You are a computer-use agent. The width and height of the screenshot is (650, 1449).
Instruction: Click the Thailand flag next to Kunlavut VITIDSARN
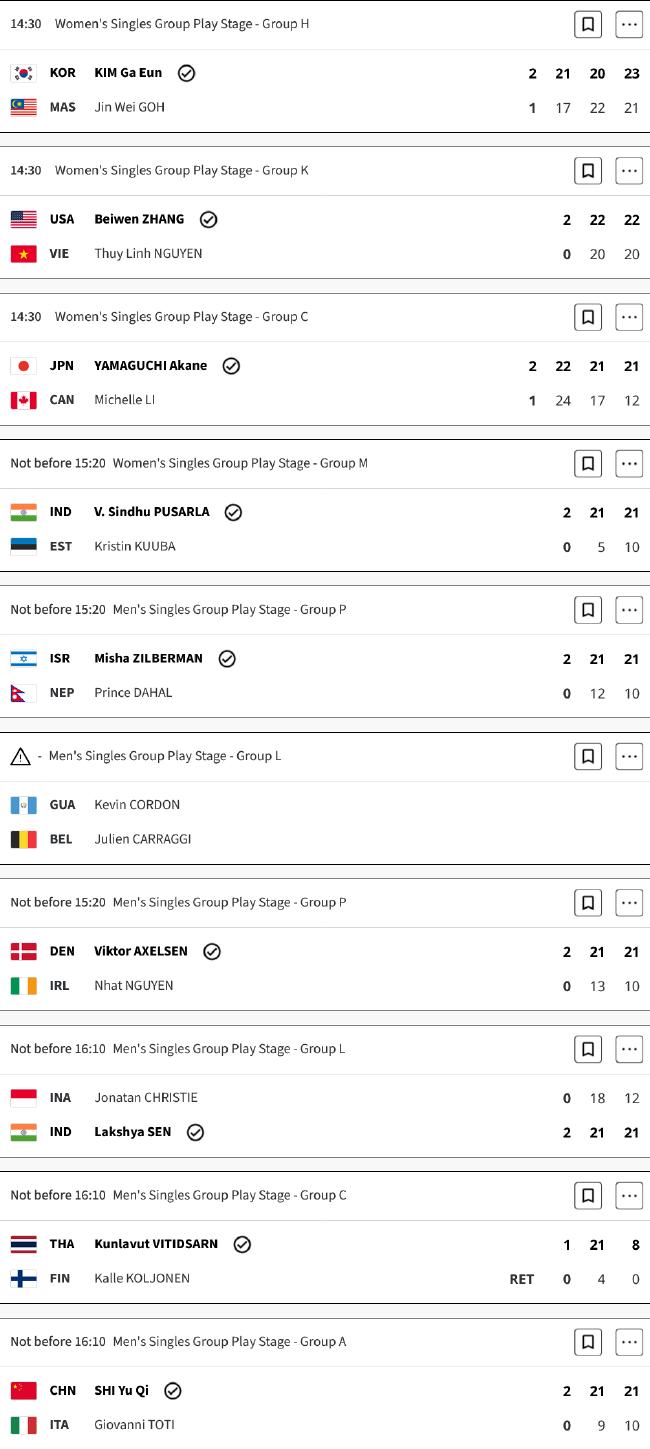click(24, 1245)
